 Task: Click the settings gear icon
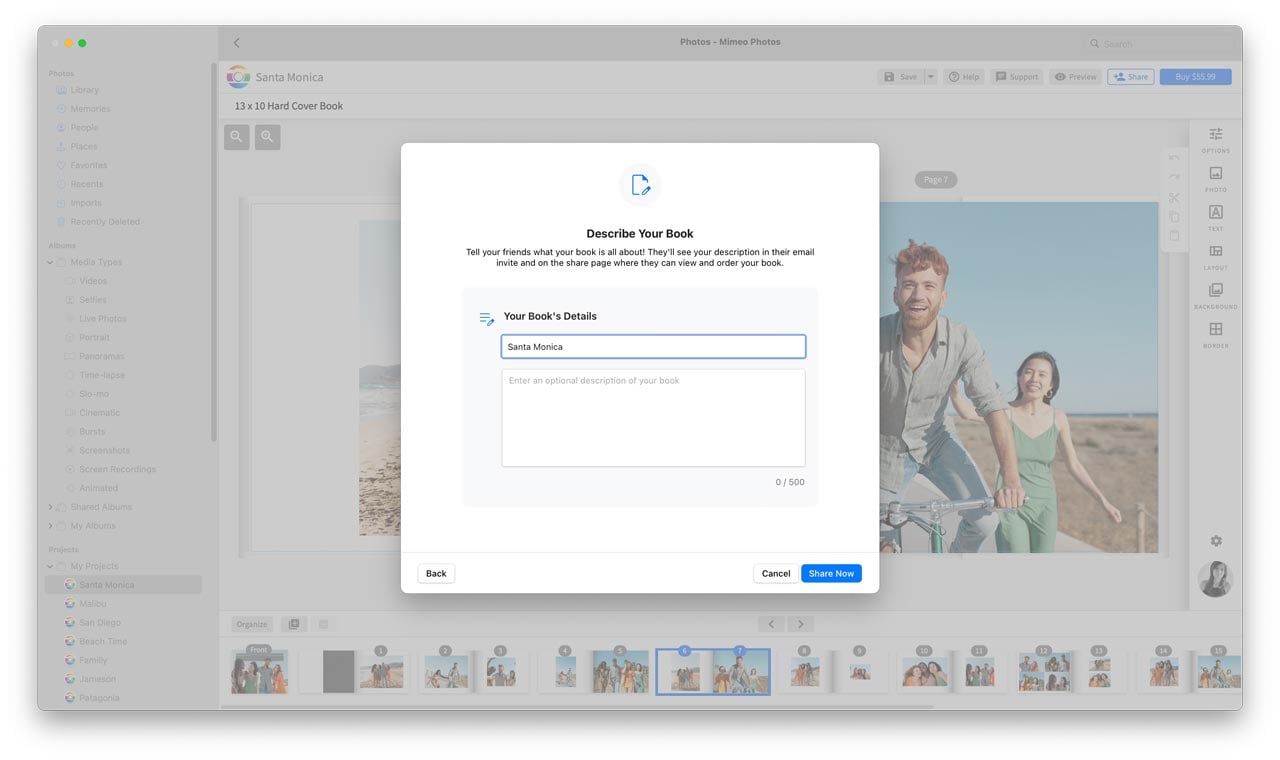(x=1215, y=540)
